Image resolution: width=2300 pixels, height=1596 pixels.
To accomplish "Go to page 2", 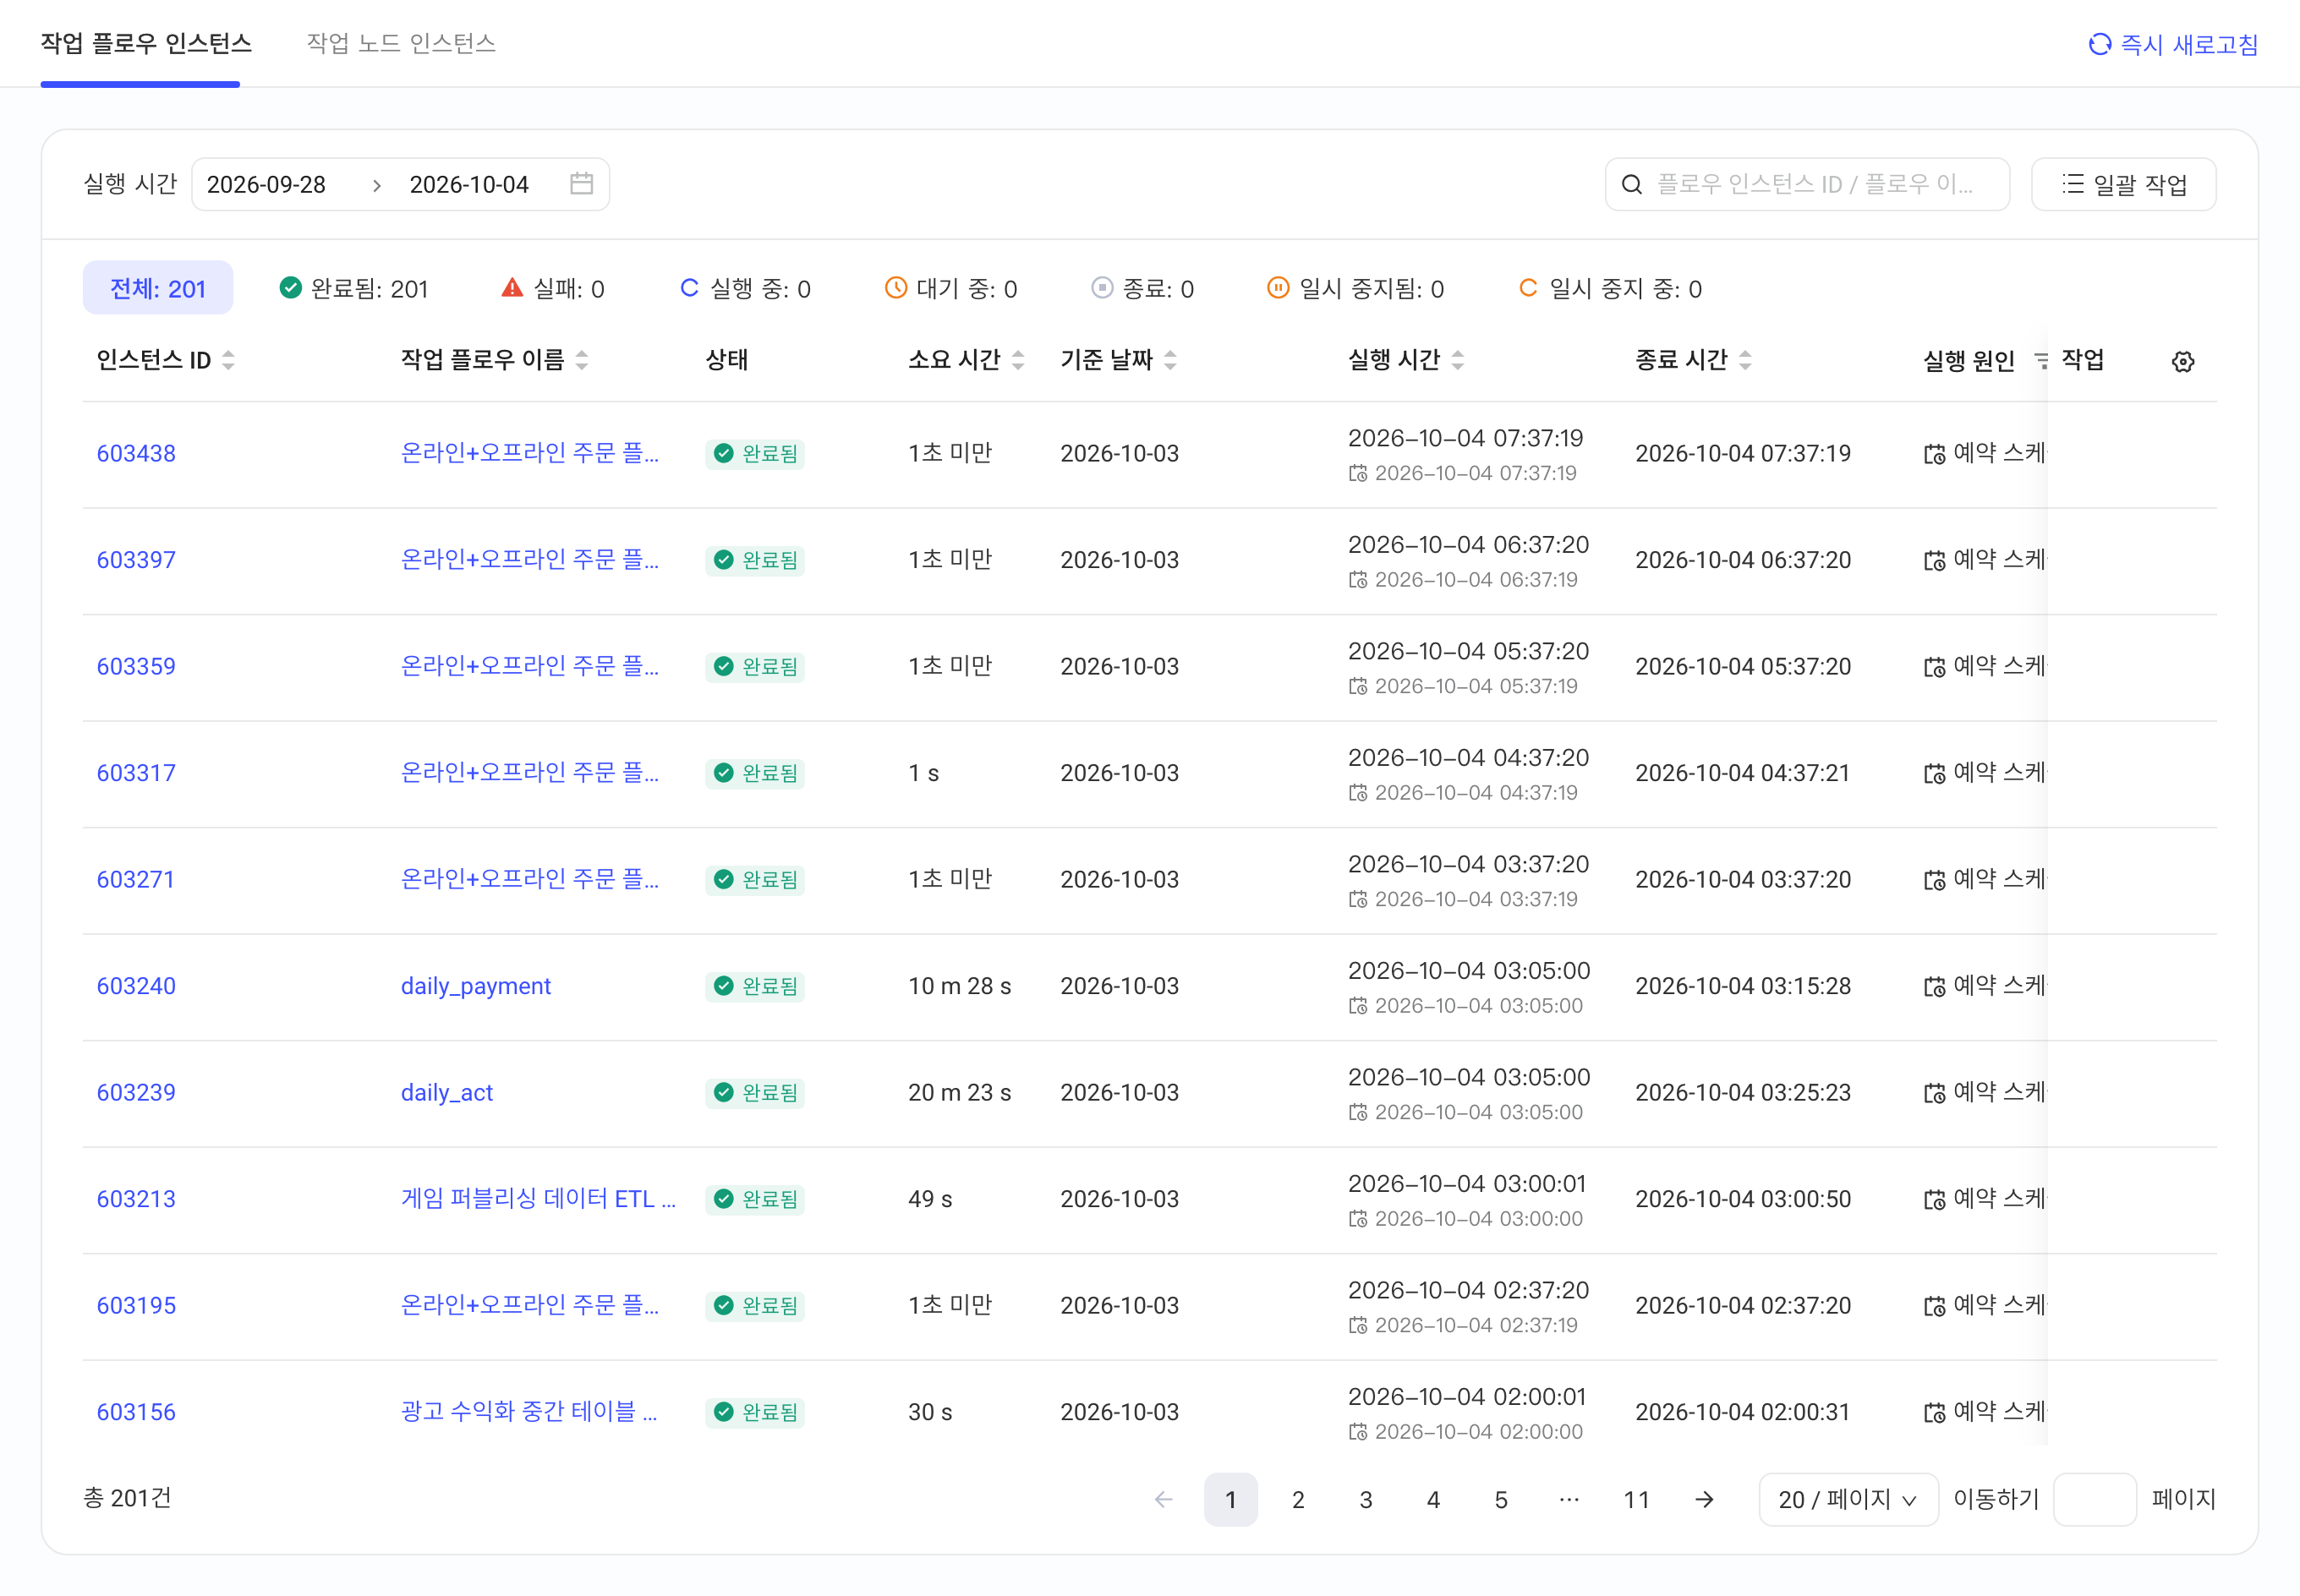I will 1298,1499.
